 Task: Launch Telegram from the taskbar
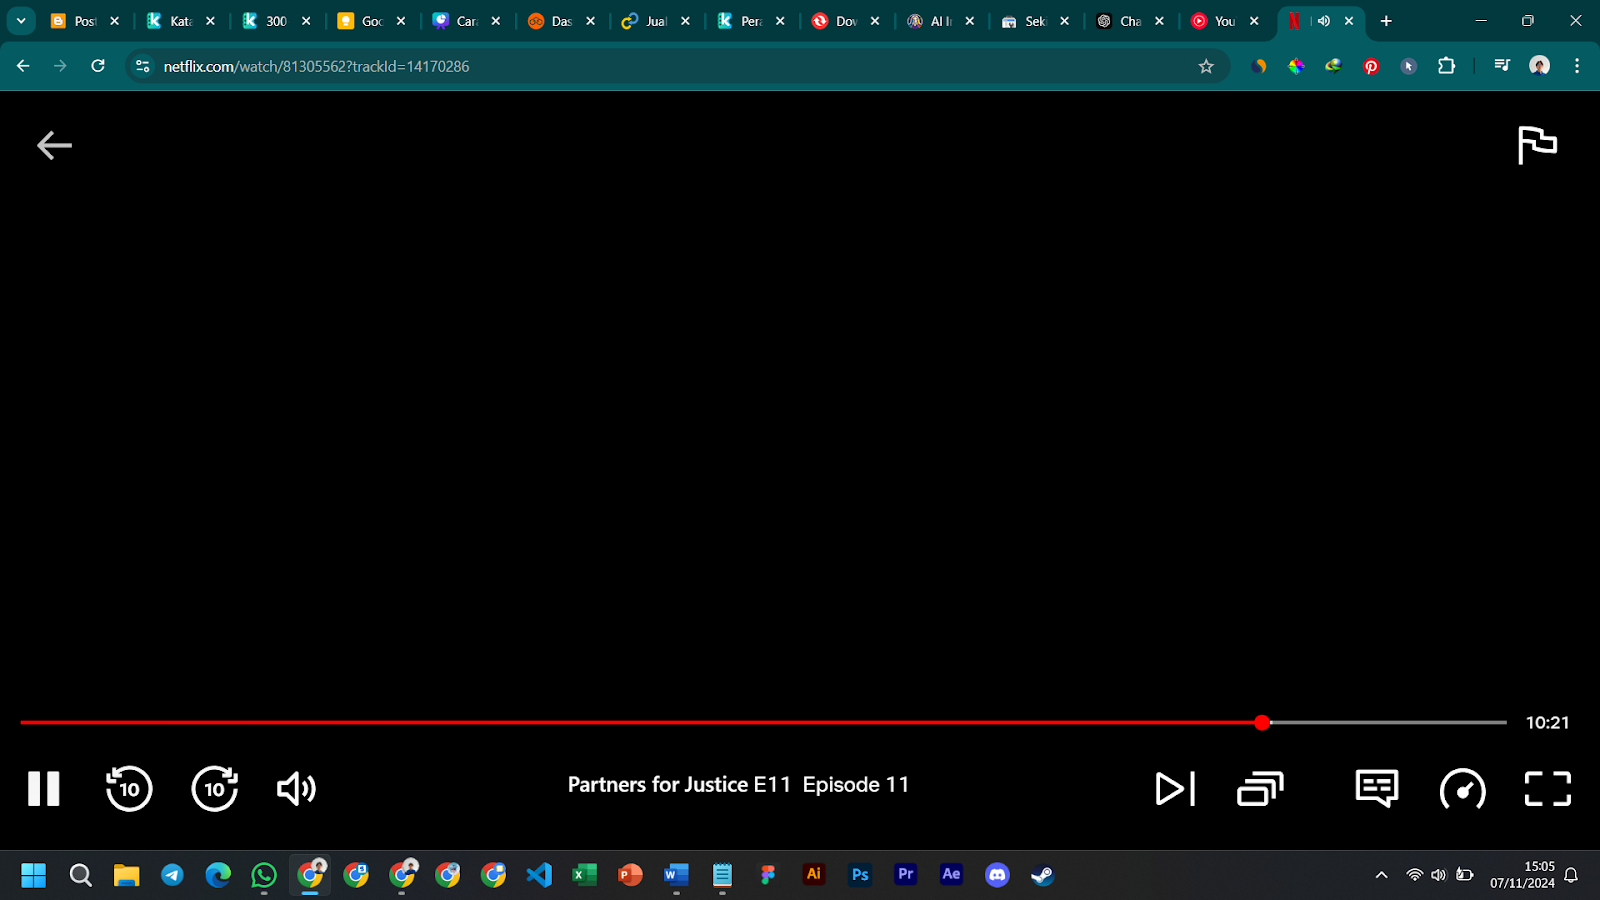coord(172,876)
